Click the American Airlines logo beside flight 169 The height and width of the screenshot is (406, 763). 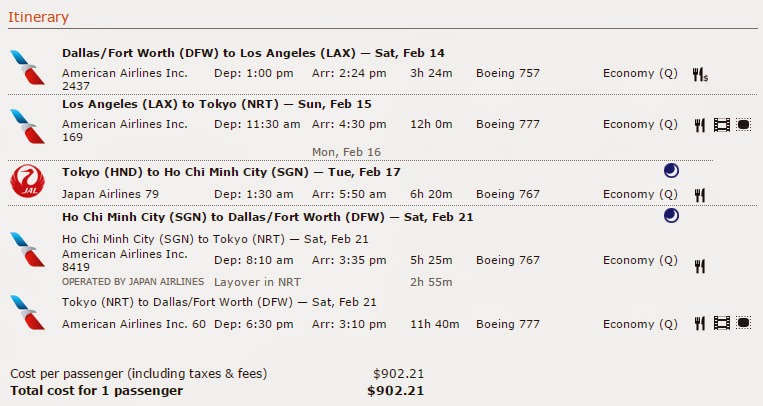coord(27,126)
